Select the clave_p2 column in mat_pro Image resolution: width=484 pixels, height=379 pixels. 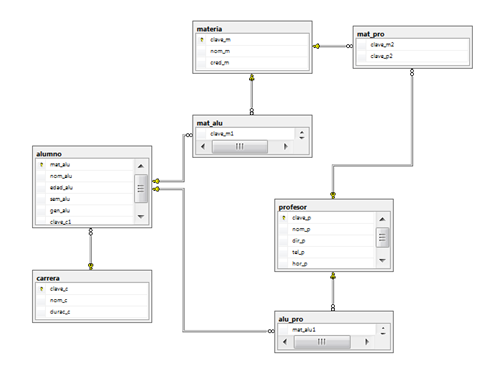(413, 56)
